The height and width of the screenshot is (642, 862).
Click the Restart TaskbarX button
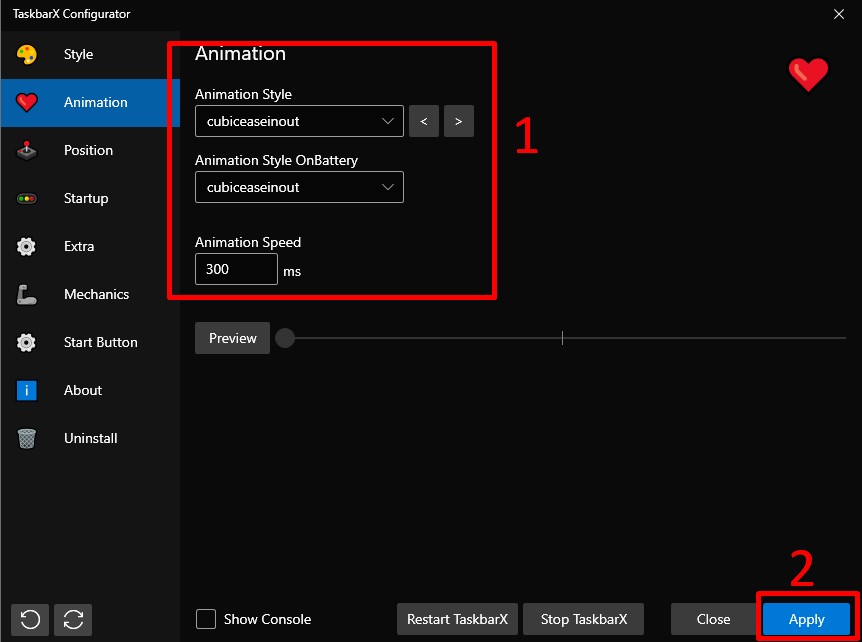457,619
